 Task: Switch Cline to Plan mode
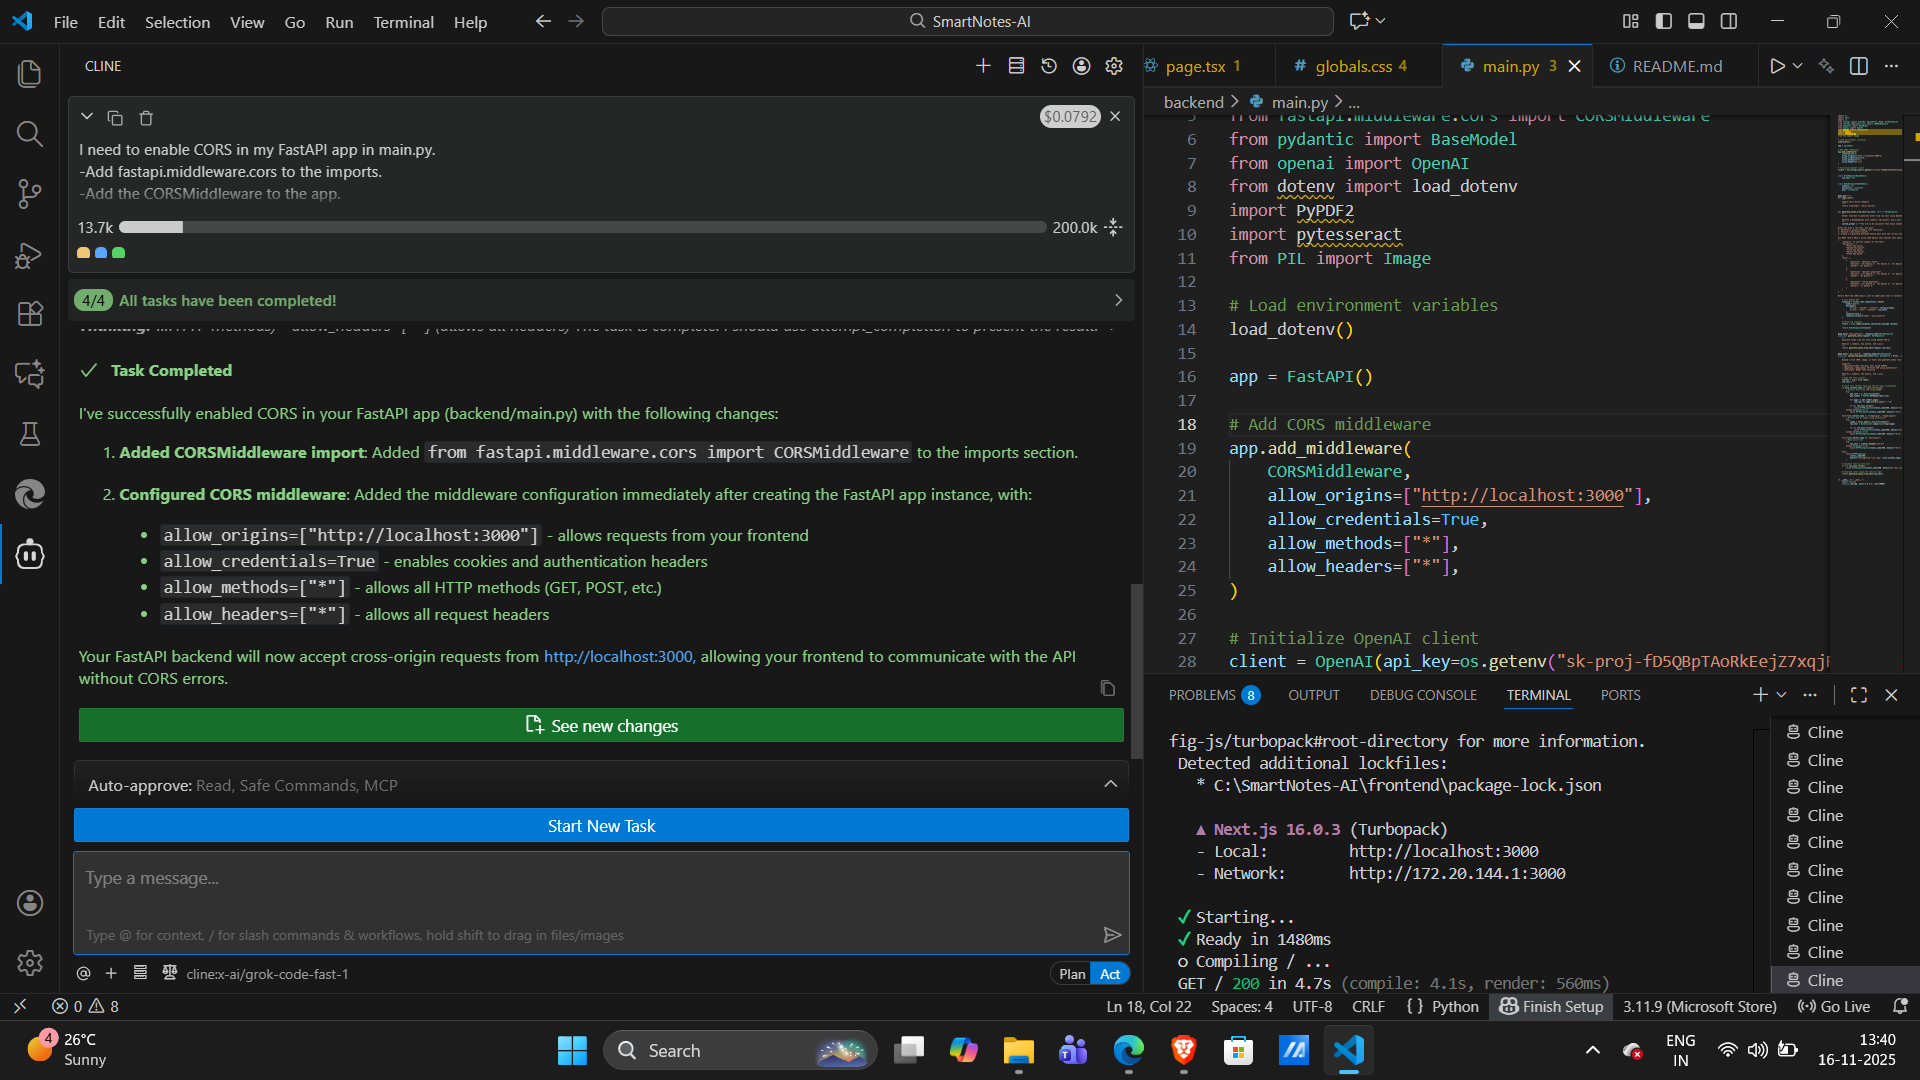point(1072,974)
